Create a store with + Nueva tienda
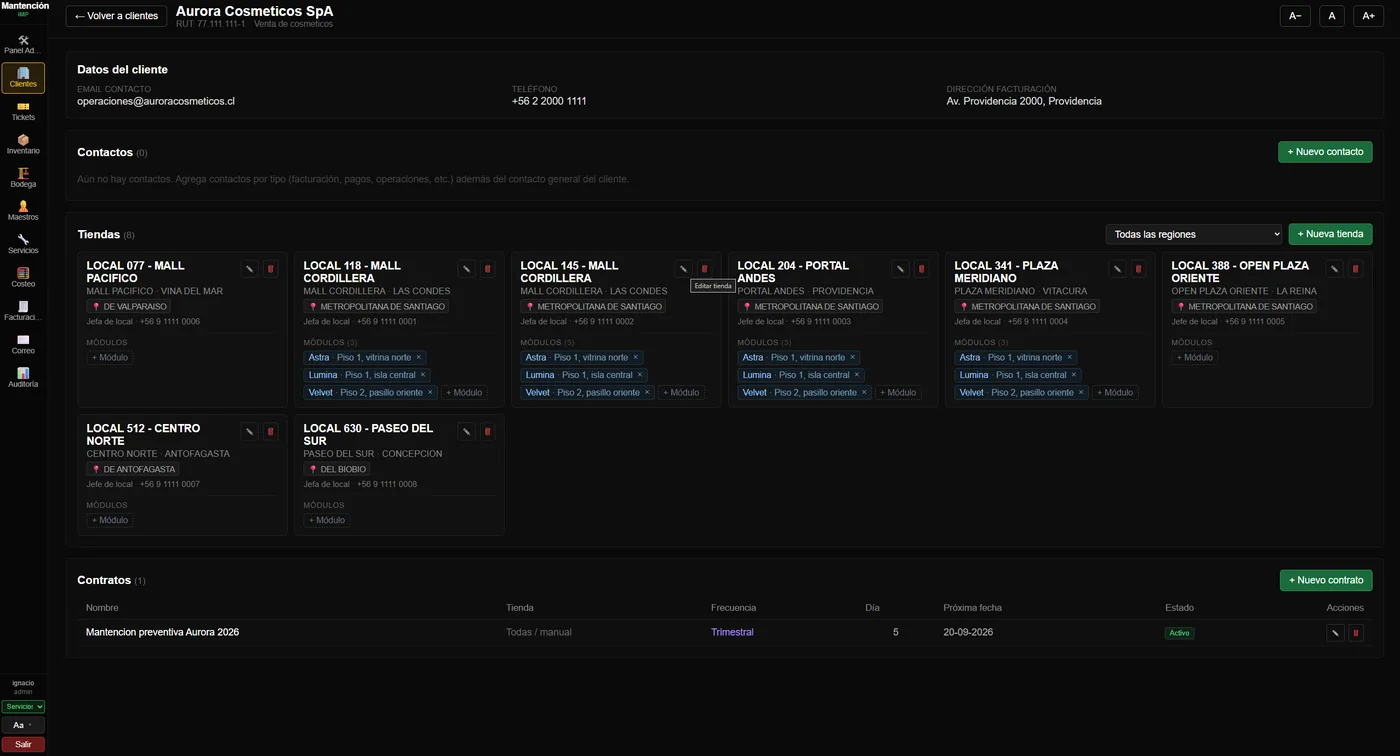 pos(1330,234)
